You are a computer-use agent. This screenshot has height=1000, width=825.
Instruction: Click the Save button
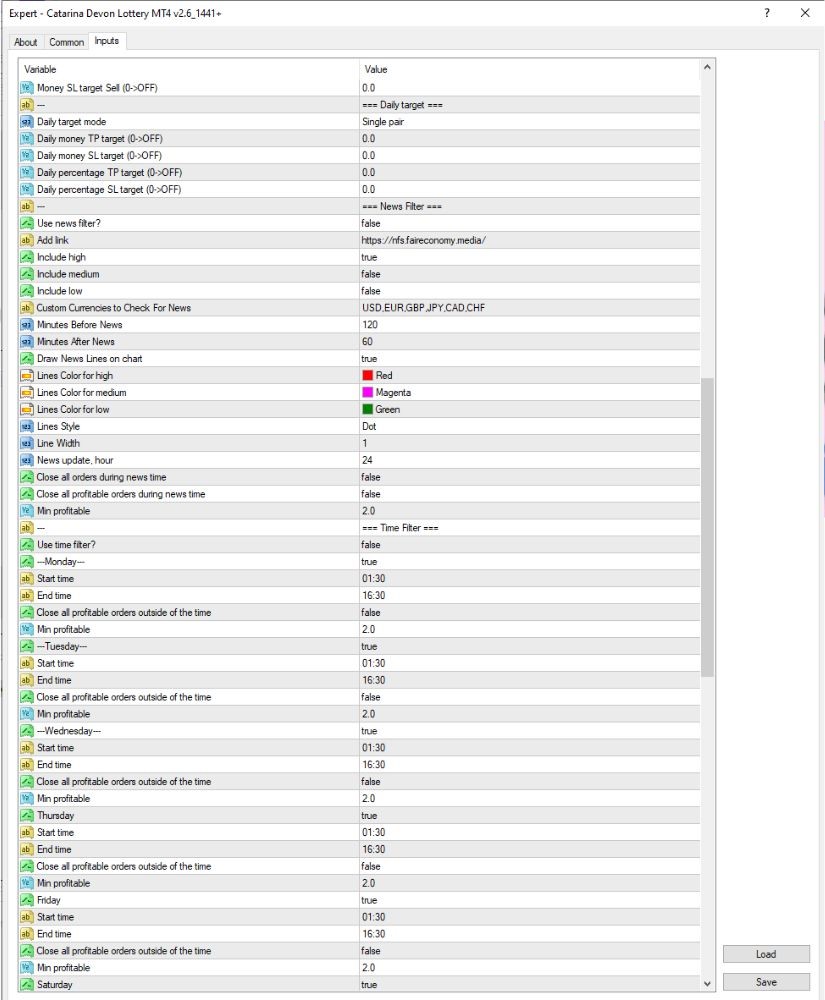click(766, 982)
